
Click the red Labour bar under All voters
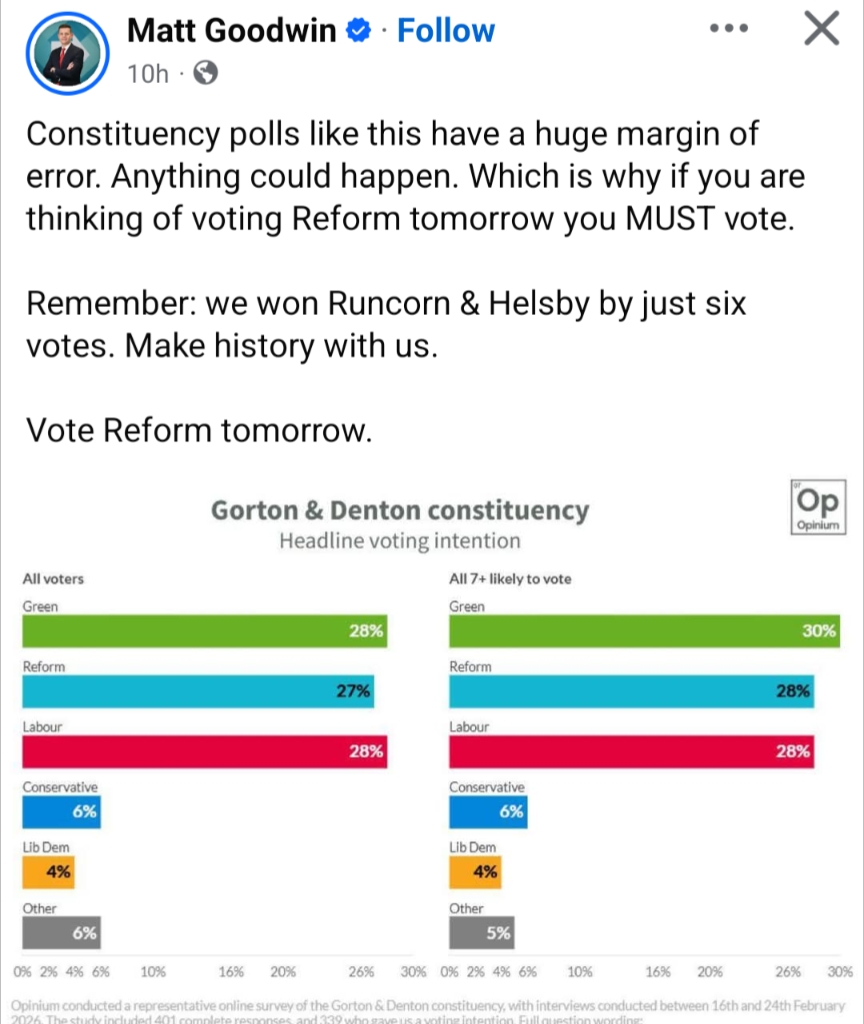click(x=205, y=752)
